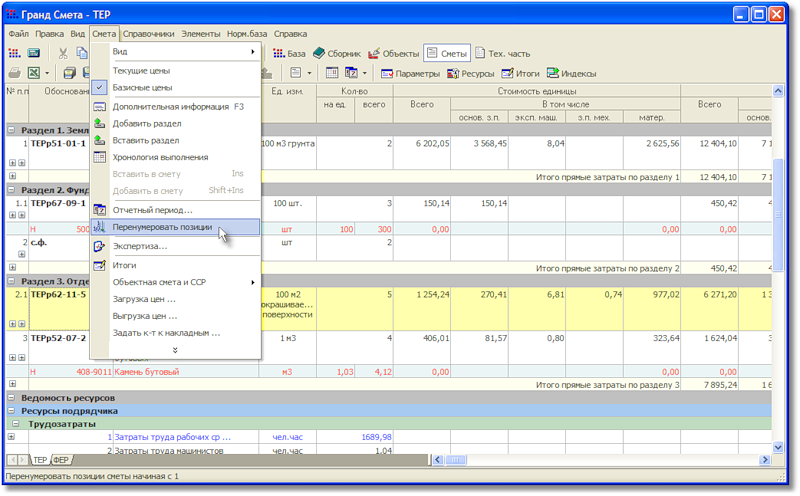Image resolution: width=800 pixels, height=496 pixels.
Task: Collapse Раздел 3 section
Action: (x=11, y=281)
